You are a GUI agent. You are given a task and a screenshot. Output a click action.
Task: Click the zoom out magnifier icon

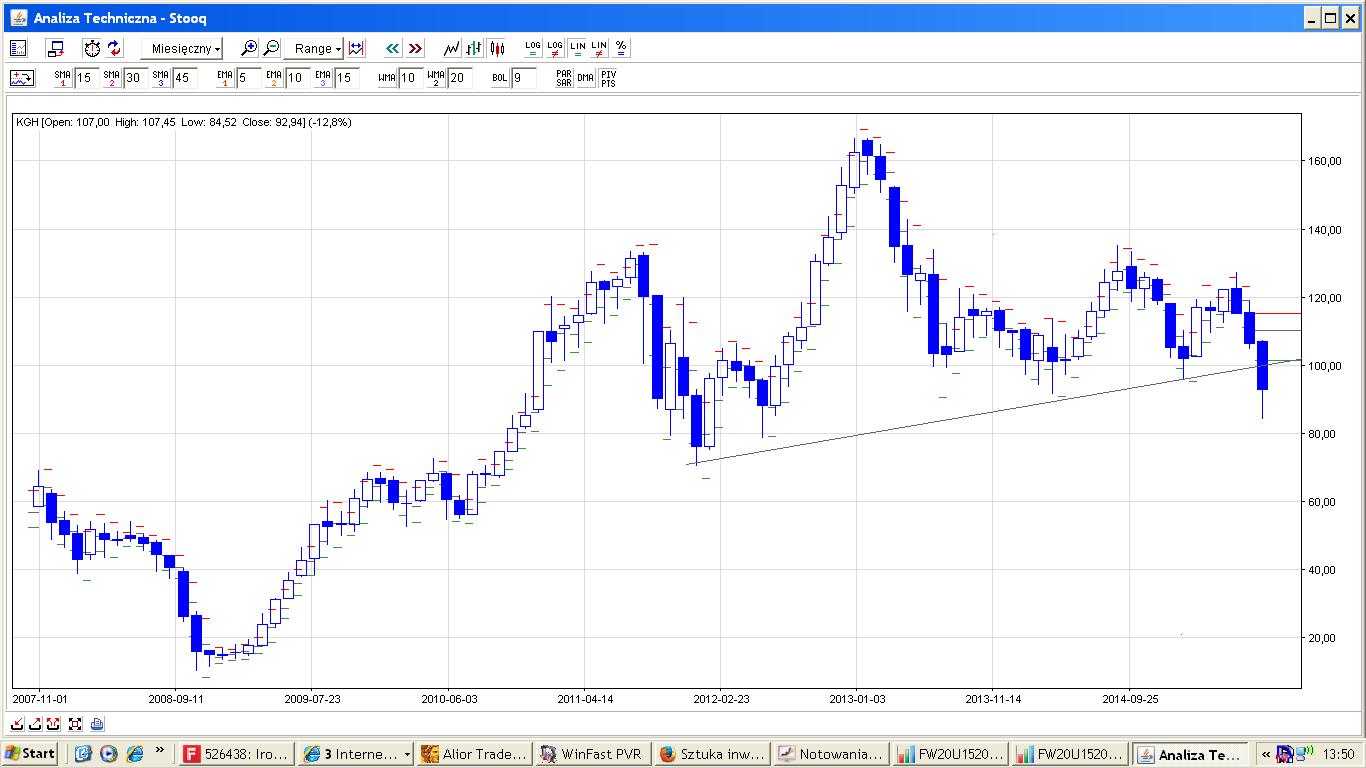pos(271,48)
